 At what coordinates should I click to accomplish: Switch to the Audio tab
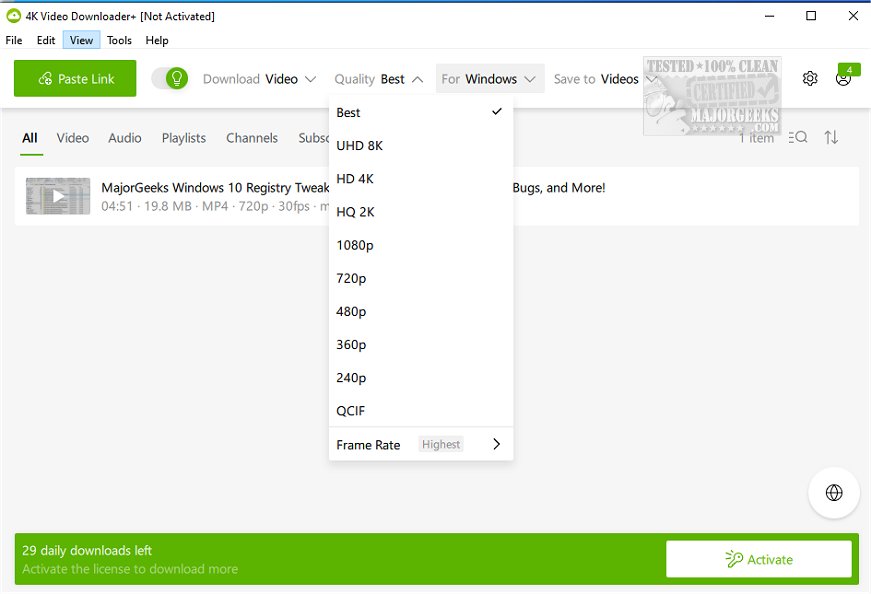pos(124,138)
